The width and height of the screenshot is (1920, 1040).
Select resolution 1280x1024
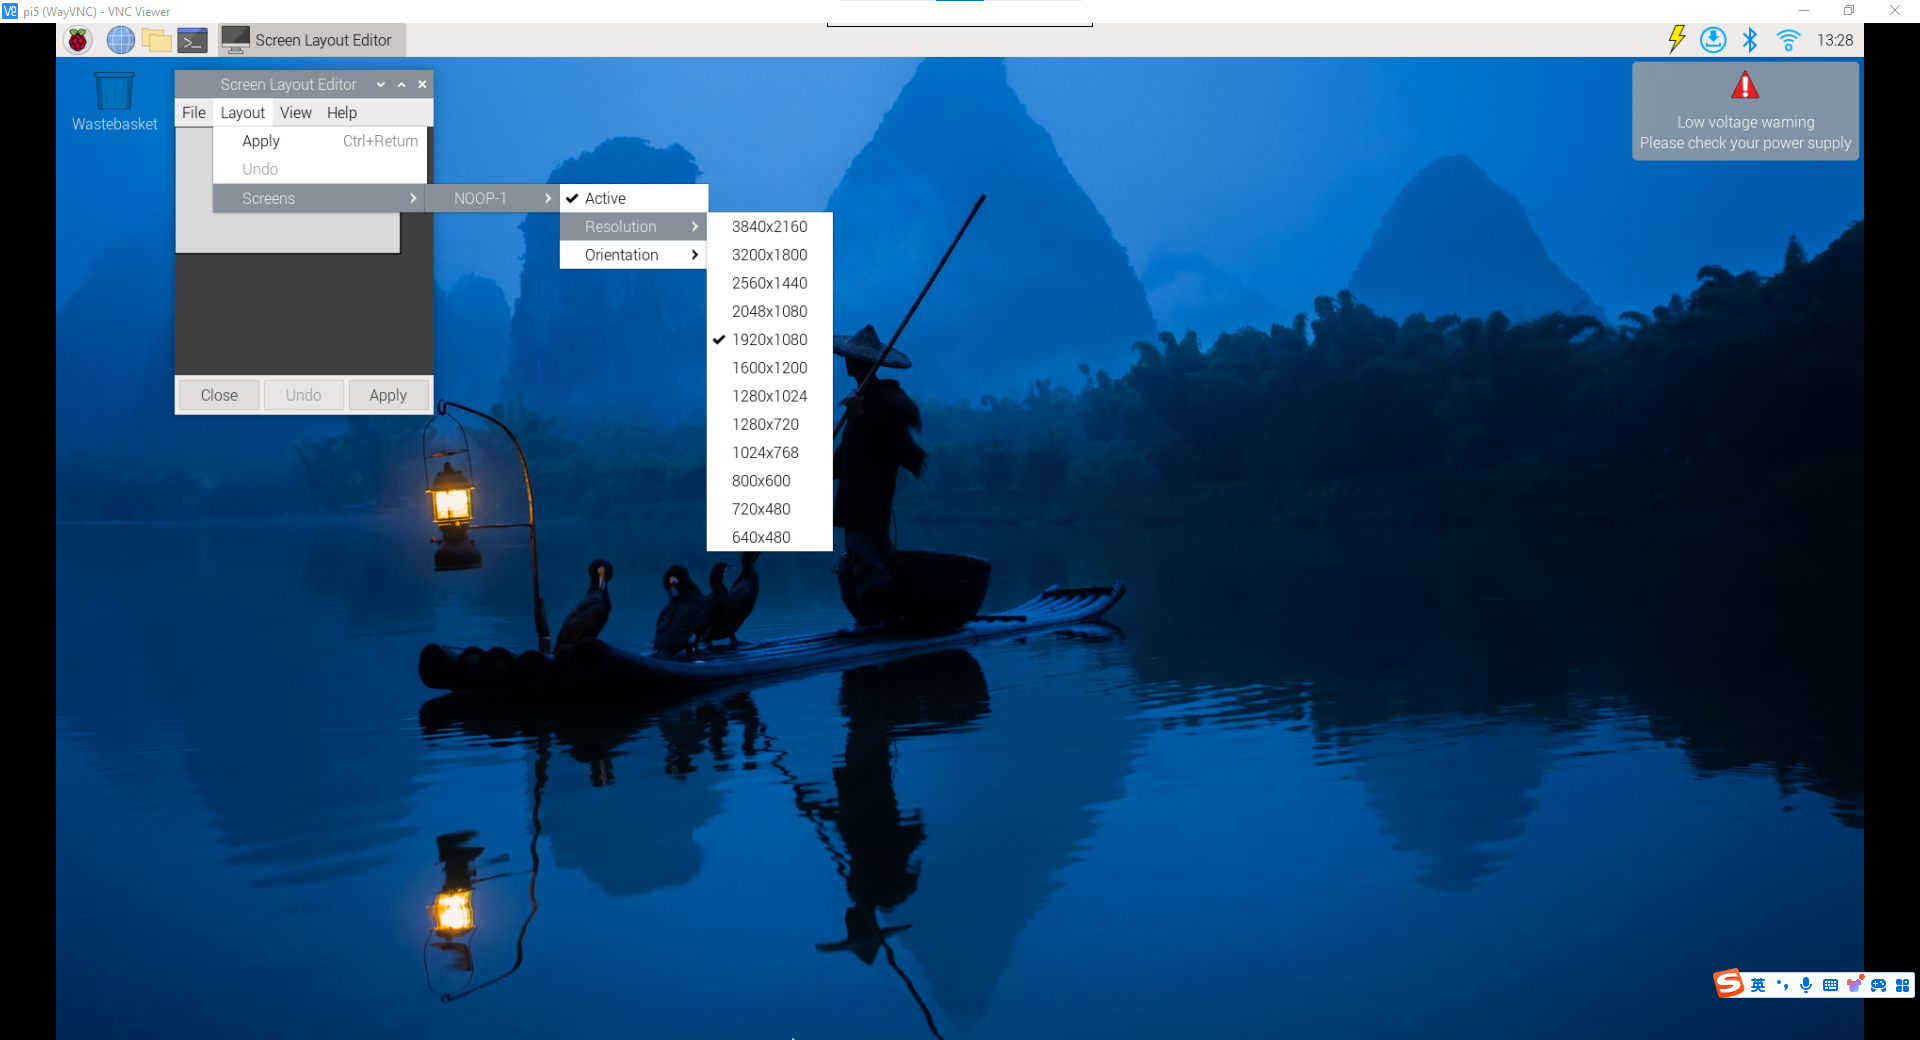coord(769,396)
